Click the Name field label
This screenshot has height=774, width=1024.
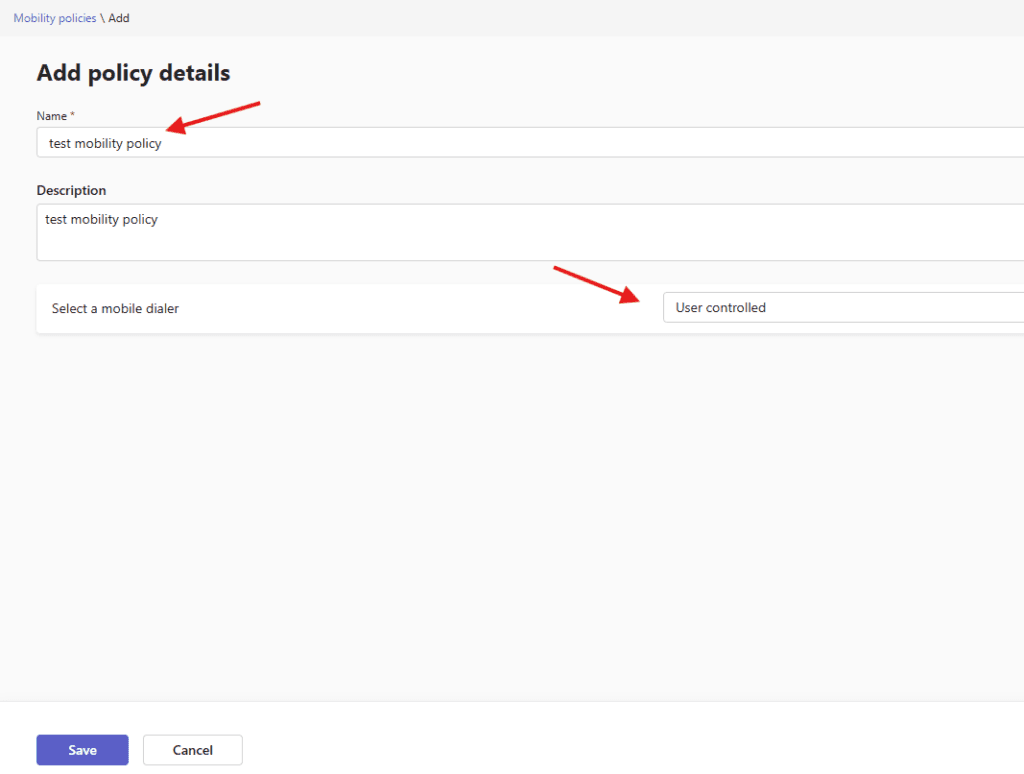pyautogui.click(x=50, y=116)
